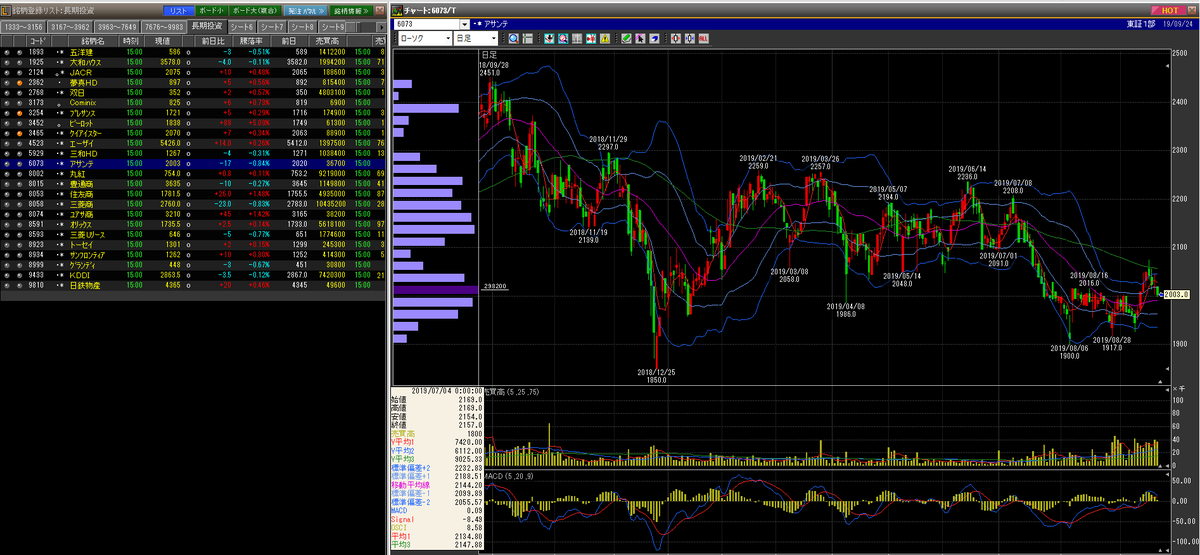Open the 日足 timeframe dropdown
1200x555 pixels.
(493, 38)
